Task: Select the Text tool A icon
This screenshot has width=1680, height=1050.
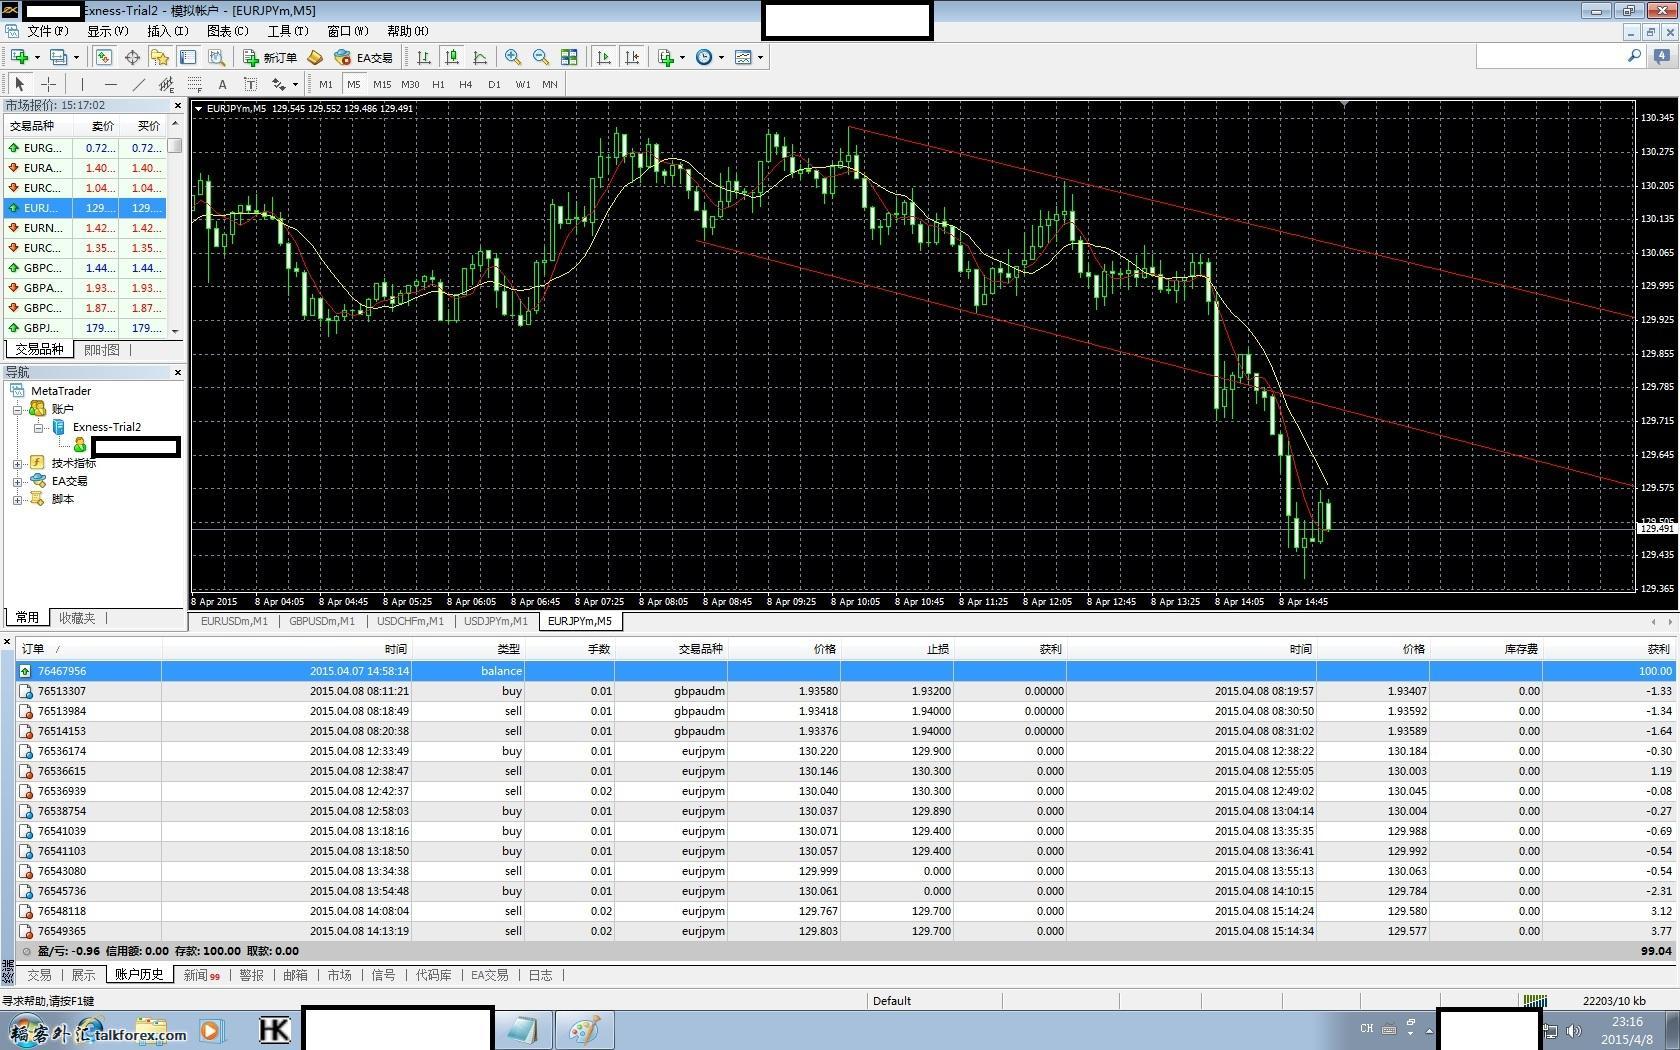Action: [222, 84]
